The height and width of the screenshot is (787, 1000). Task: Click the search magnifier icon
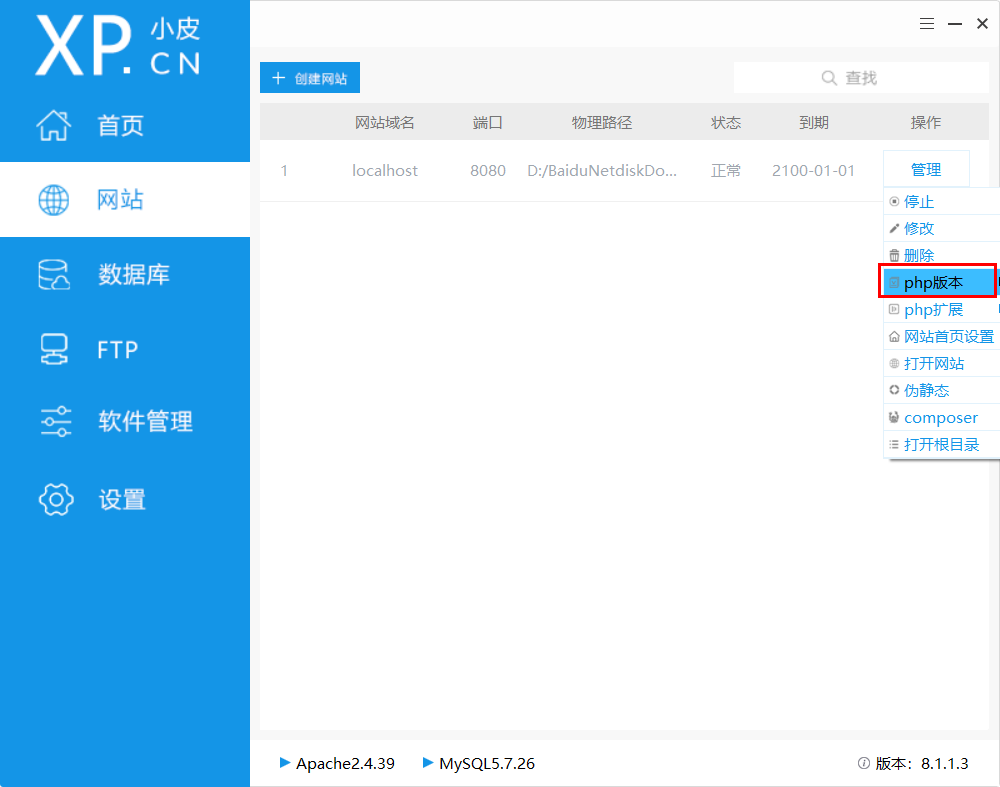point(828,78)
